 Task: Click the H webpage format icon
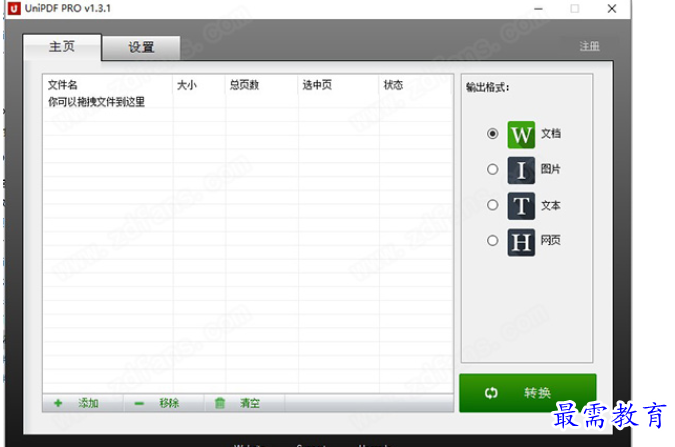[521, 242]
